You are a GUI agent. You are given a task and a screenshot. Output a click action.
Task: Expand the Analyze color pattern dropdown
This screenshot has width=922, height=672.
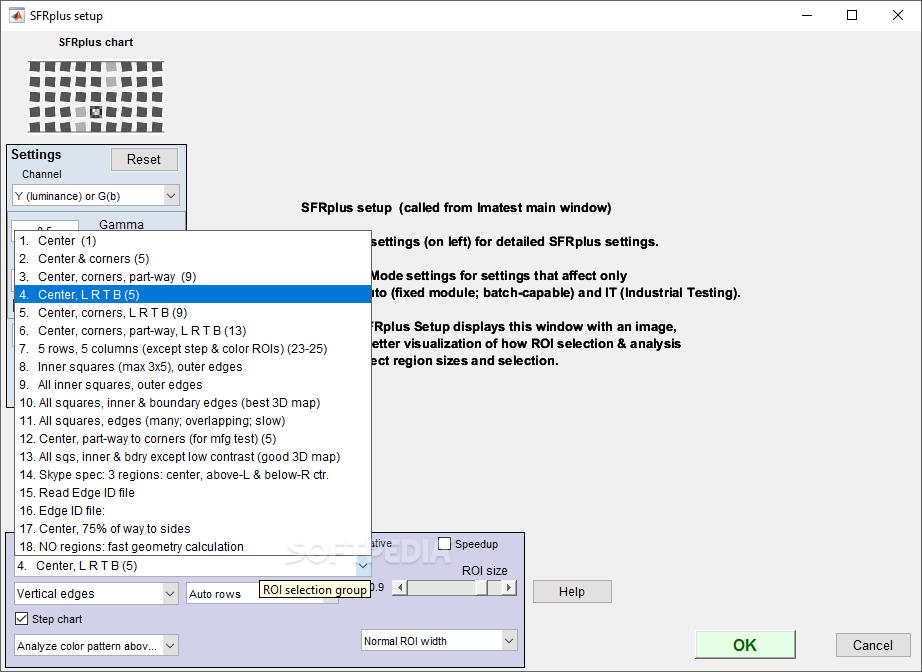coord(96,646)
